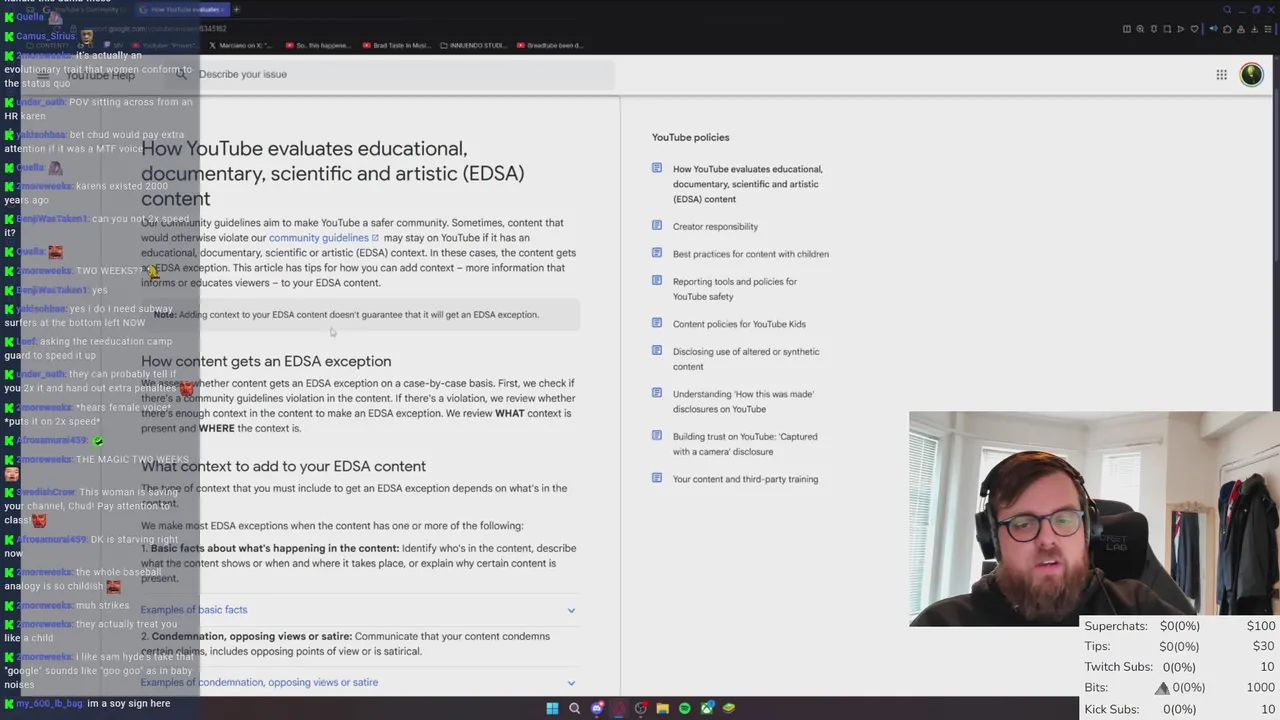
Task: Open File Explorer from the taskbar
Action: [662, 708]
